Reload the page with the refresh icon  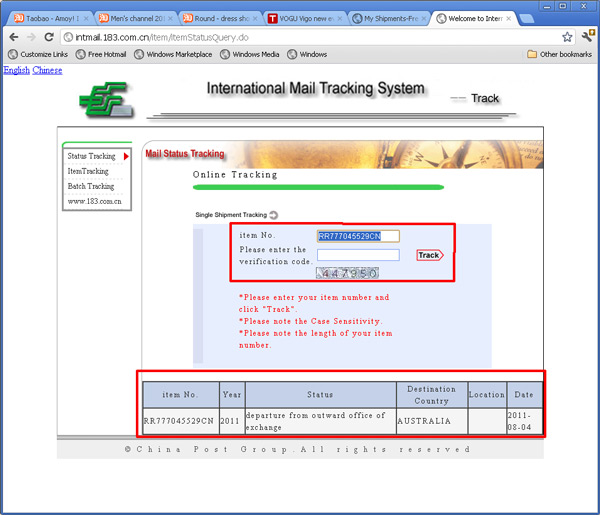point(49,37)
